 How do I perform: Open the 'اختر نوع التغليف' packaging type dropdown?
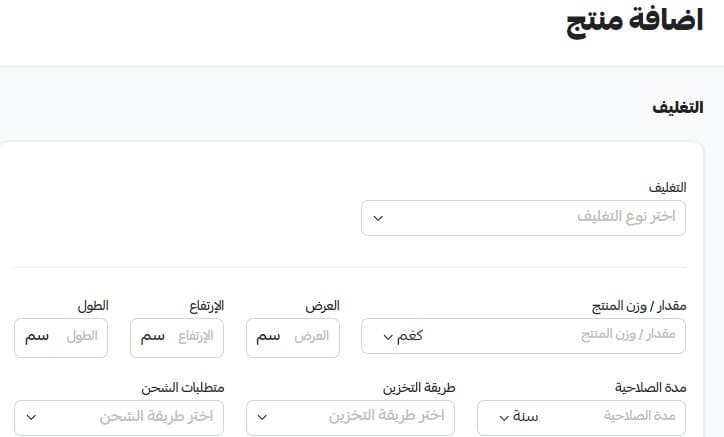[x=523, y=217]
